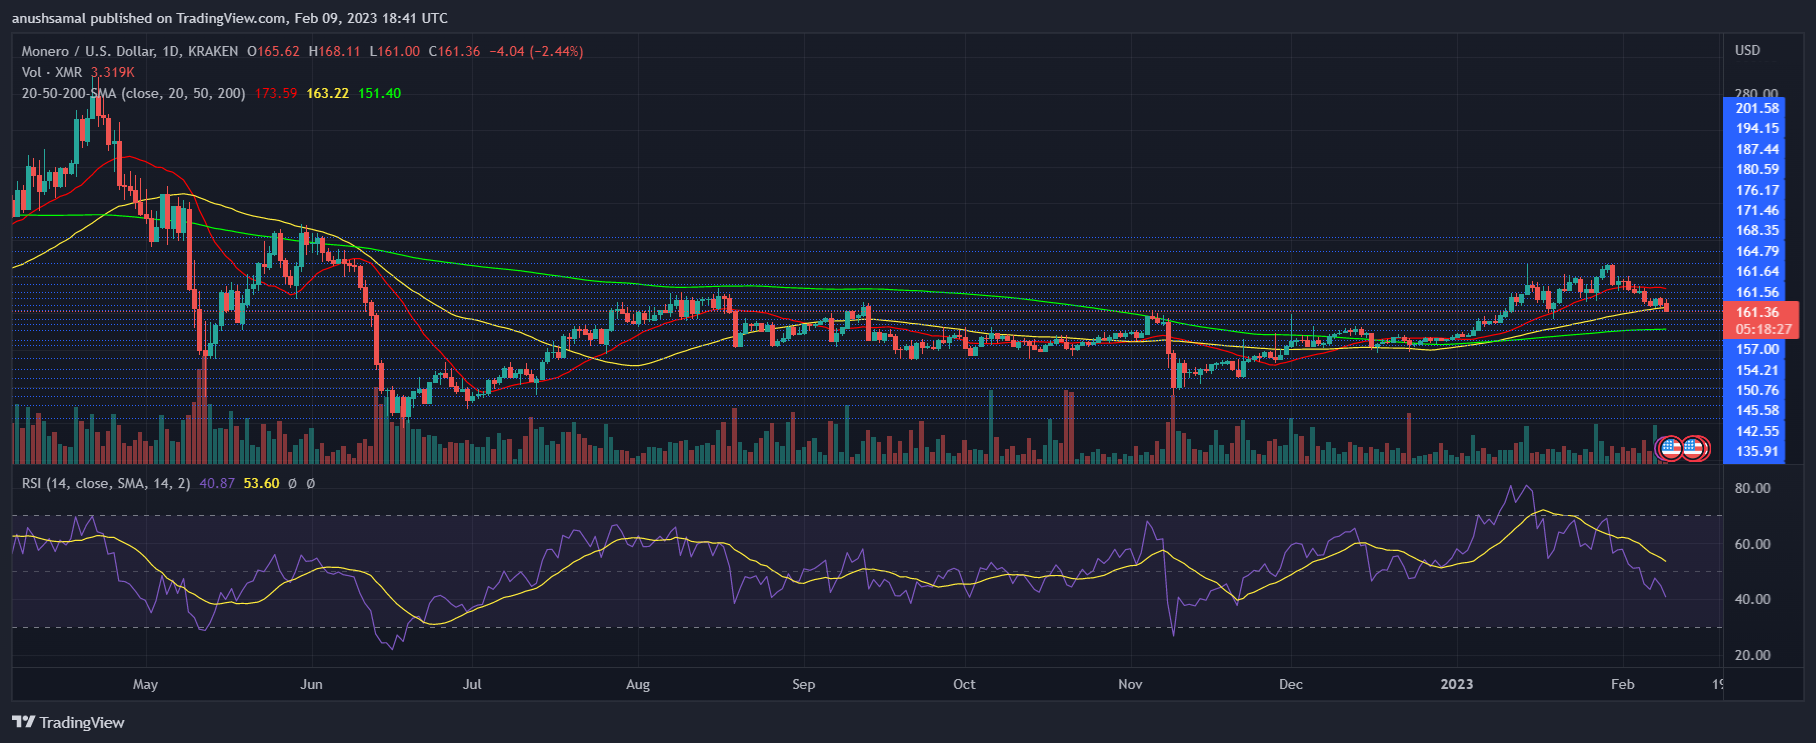Click the green 200 SMA value 151.40
The height and width of the screenshot is (743, 1816).
click(x=379, y=93)
